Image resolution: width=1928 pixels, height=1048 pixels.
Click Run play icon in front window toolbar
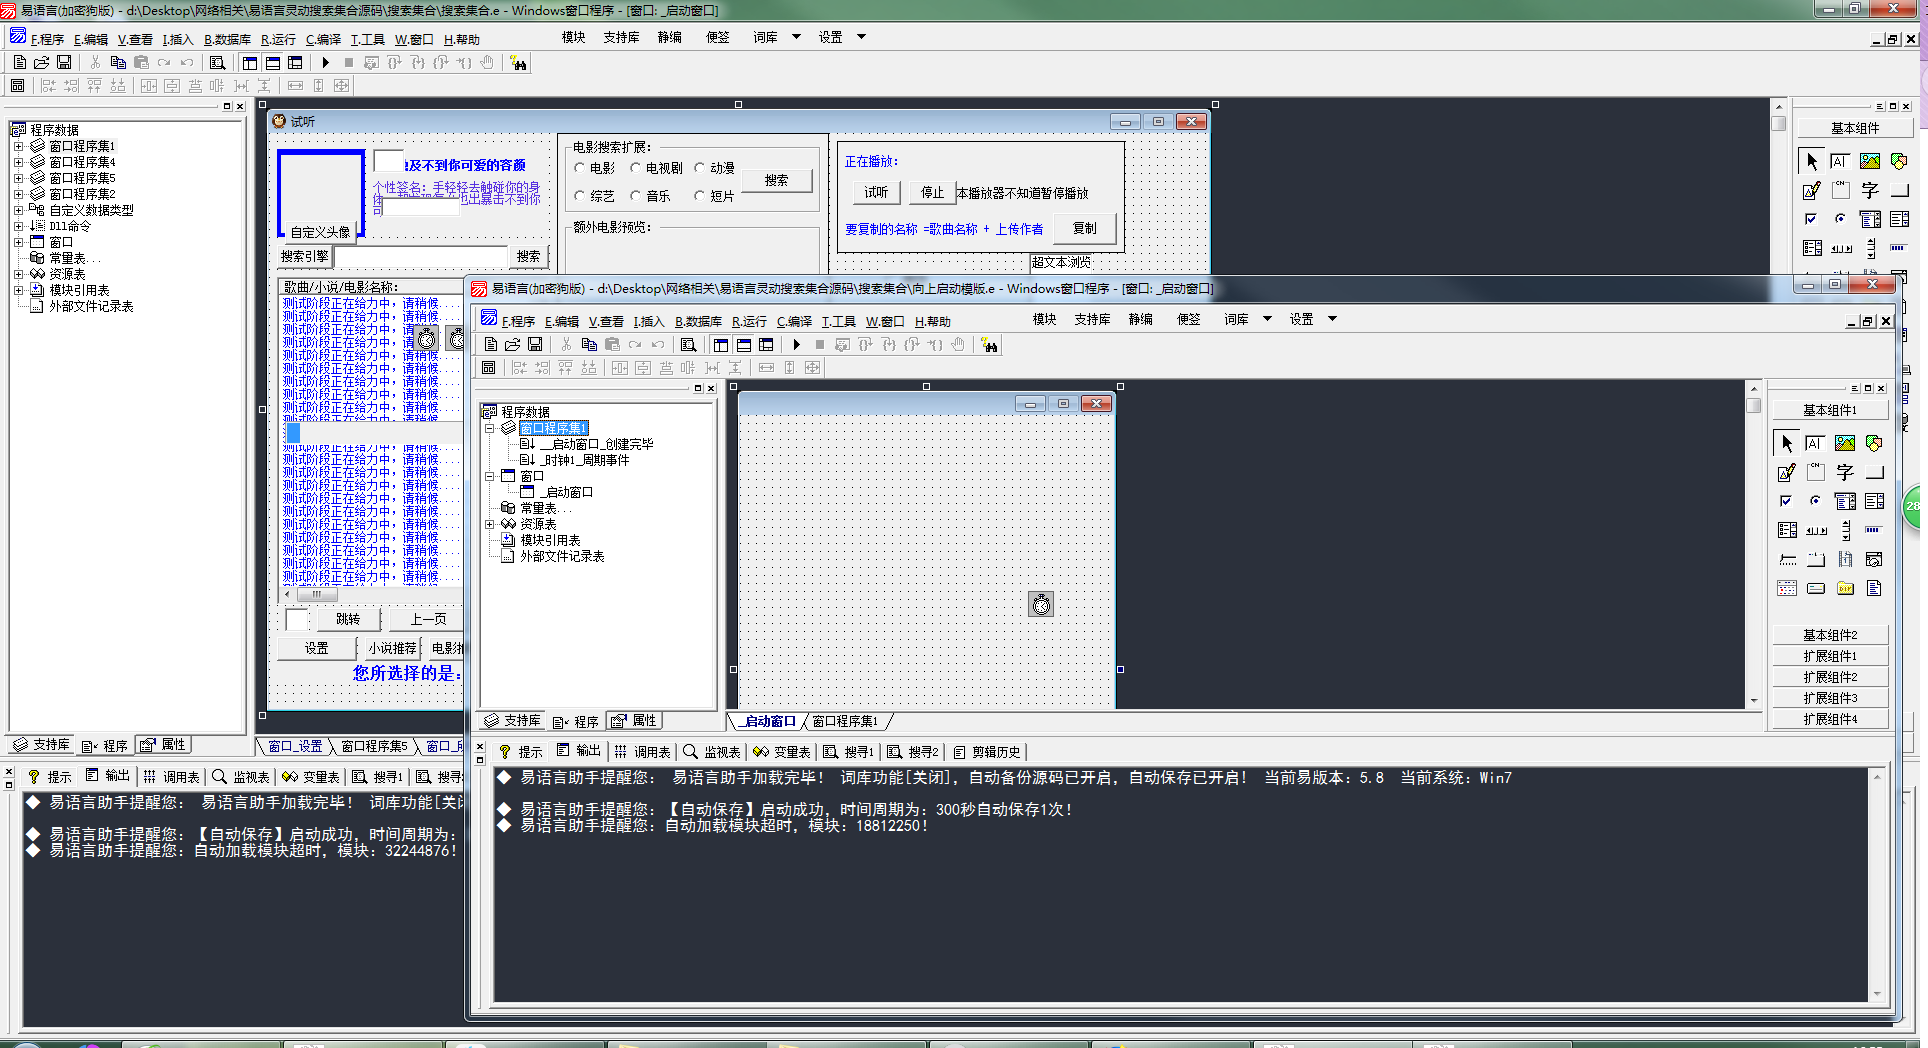797,344
